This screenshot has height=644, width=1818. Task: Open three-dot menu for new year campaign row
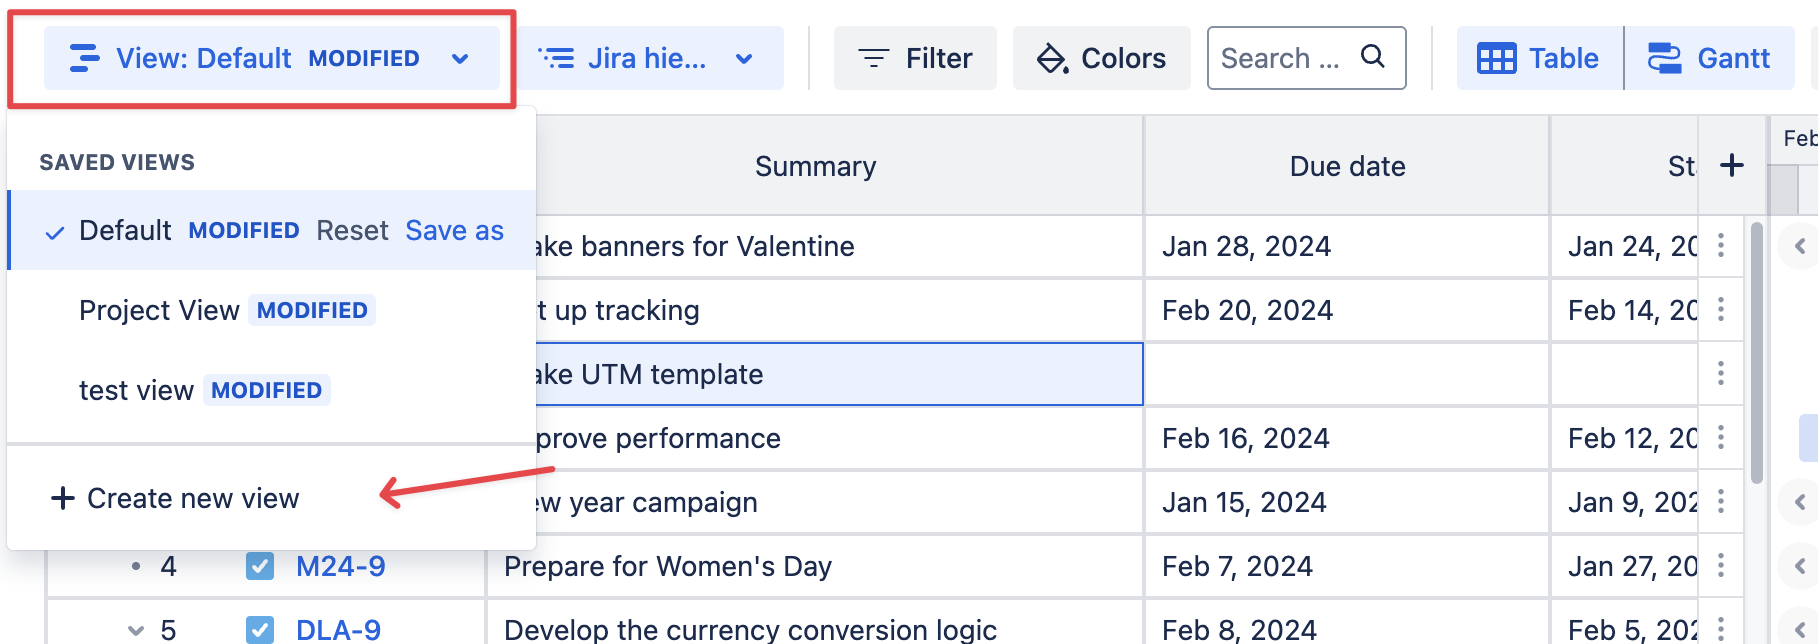(1721, 502)
